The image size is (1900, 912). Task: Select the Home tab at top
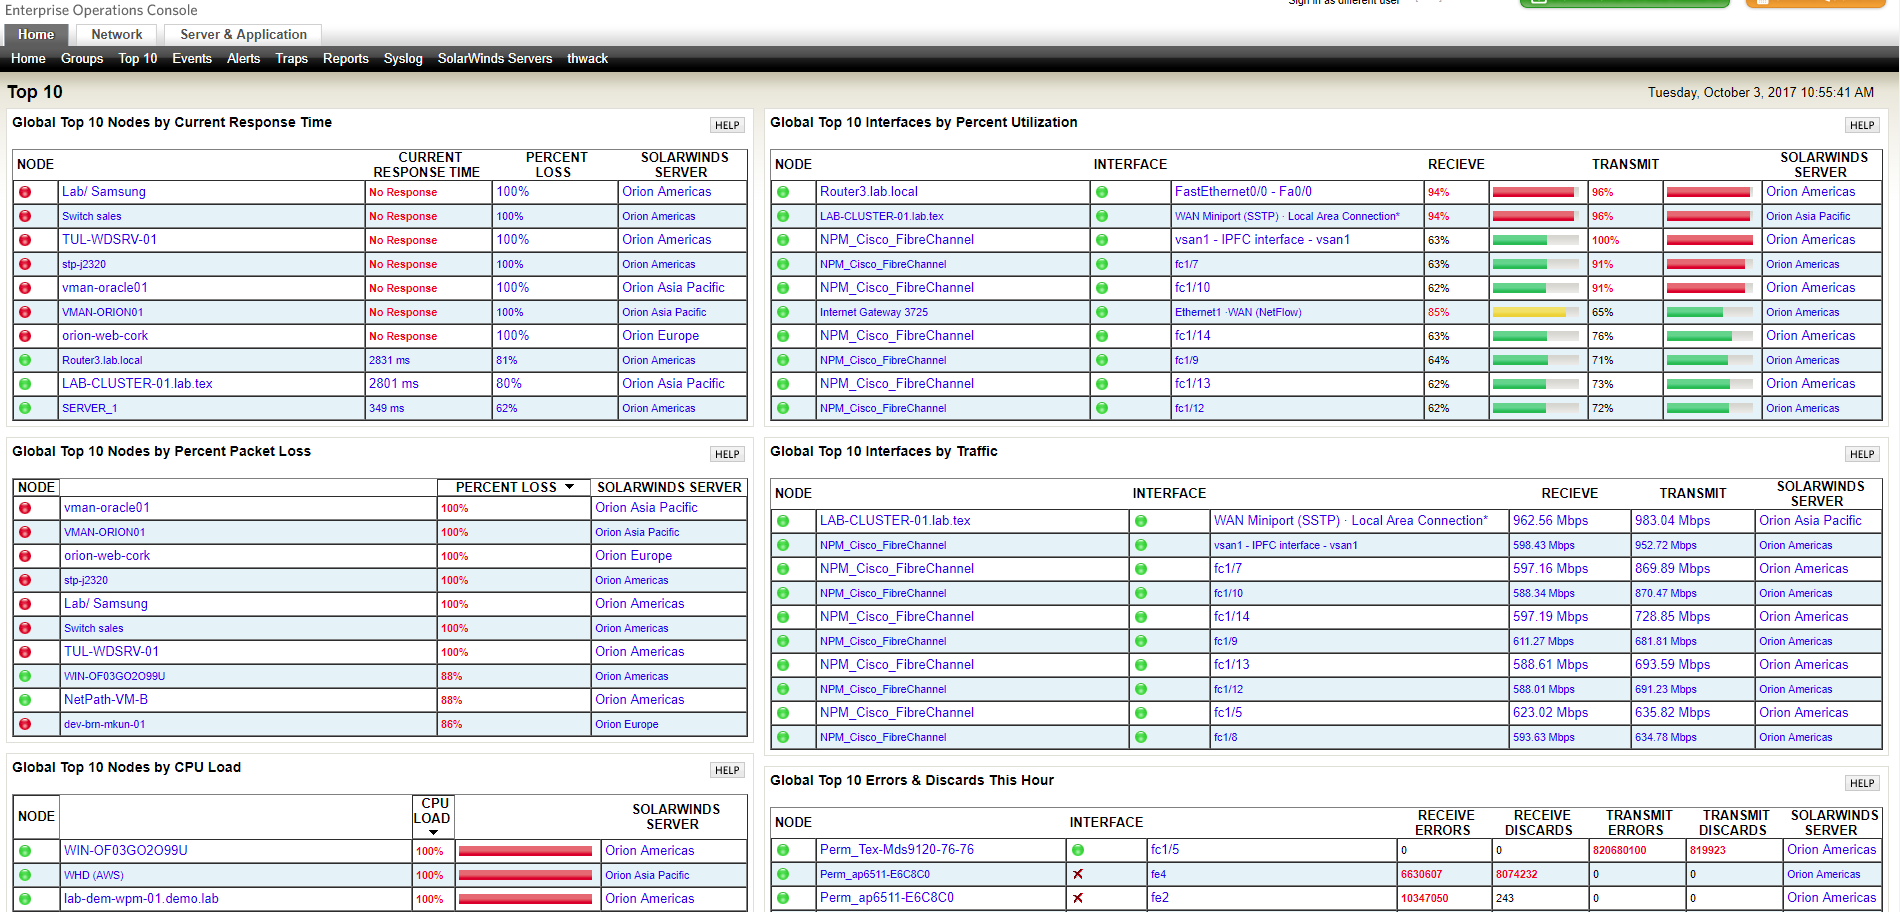36,35
